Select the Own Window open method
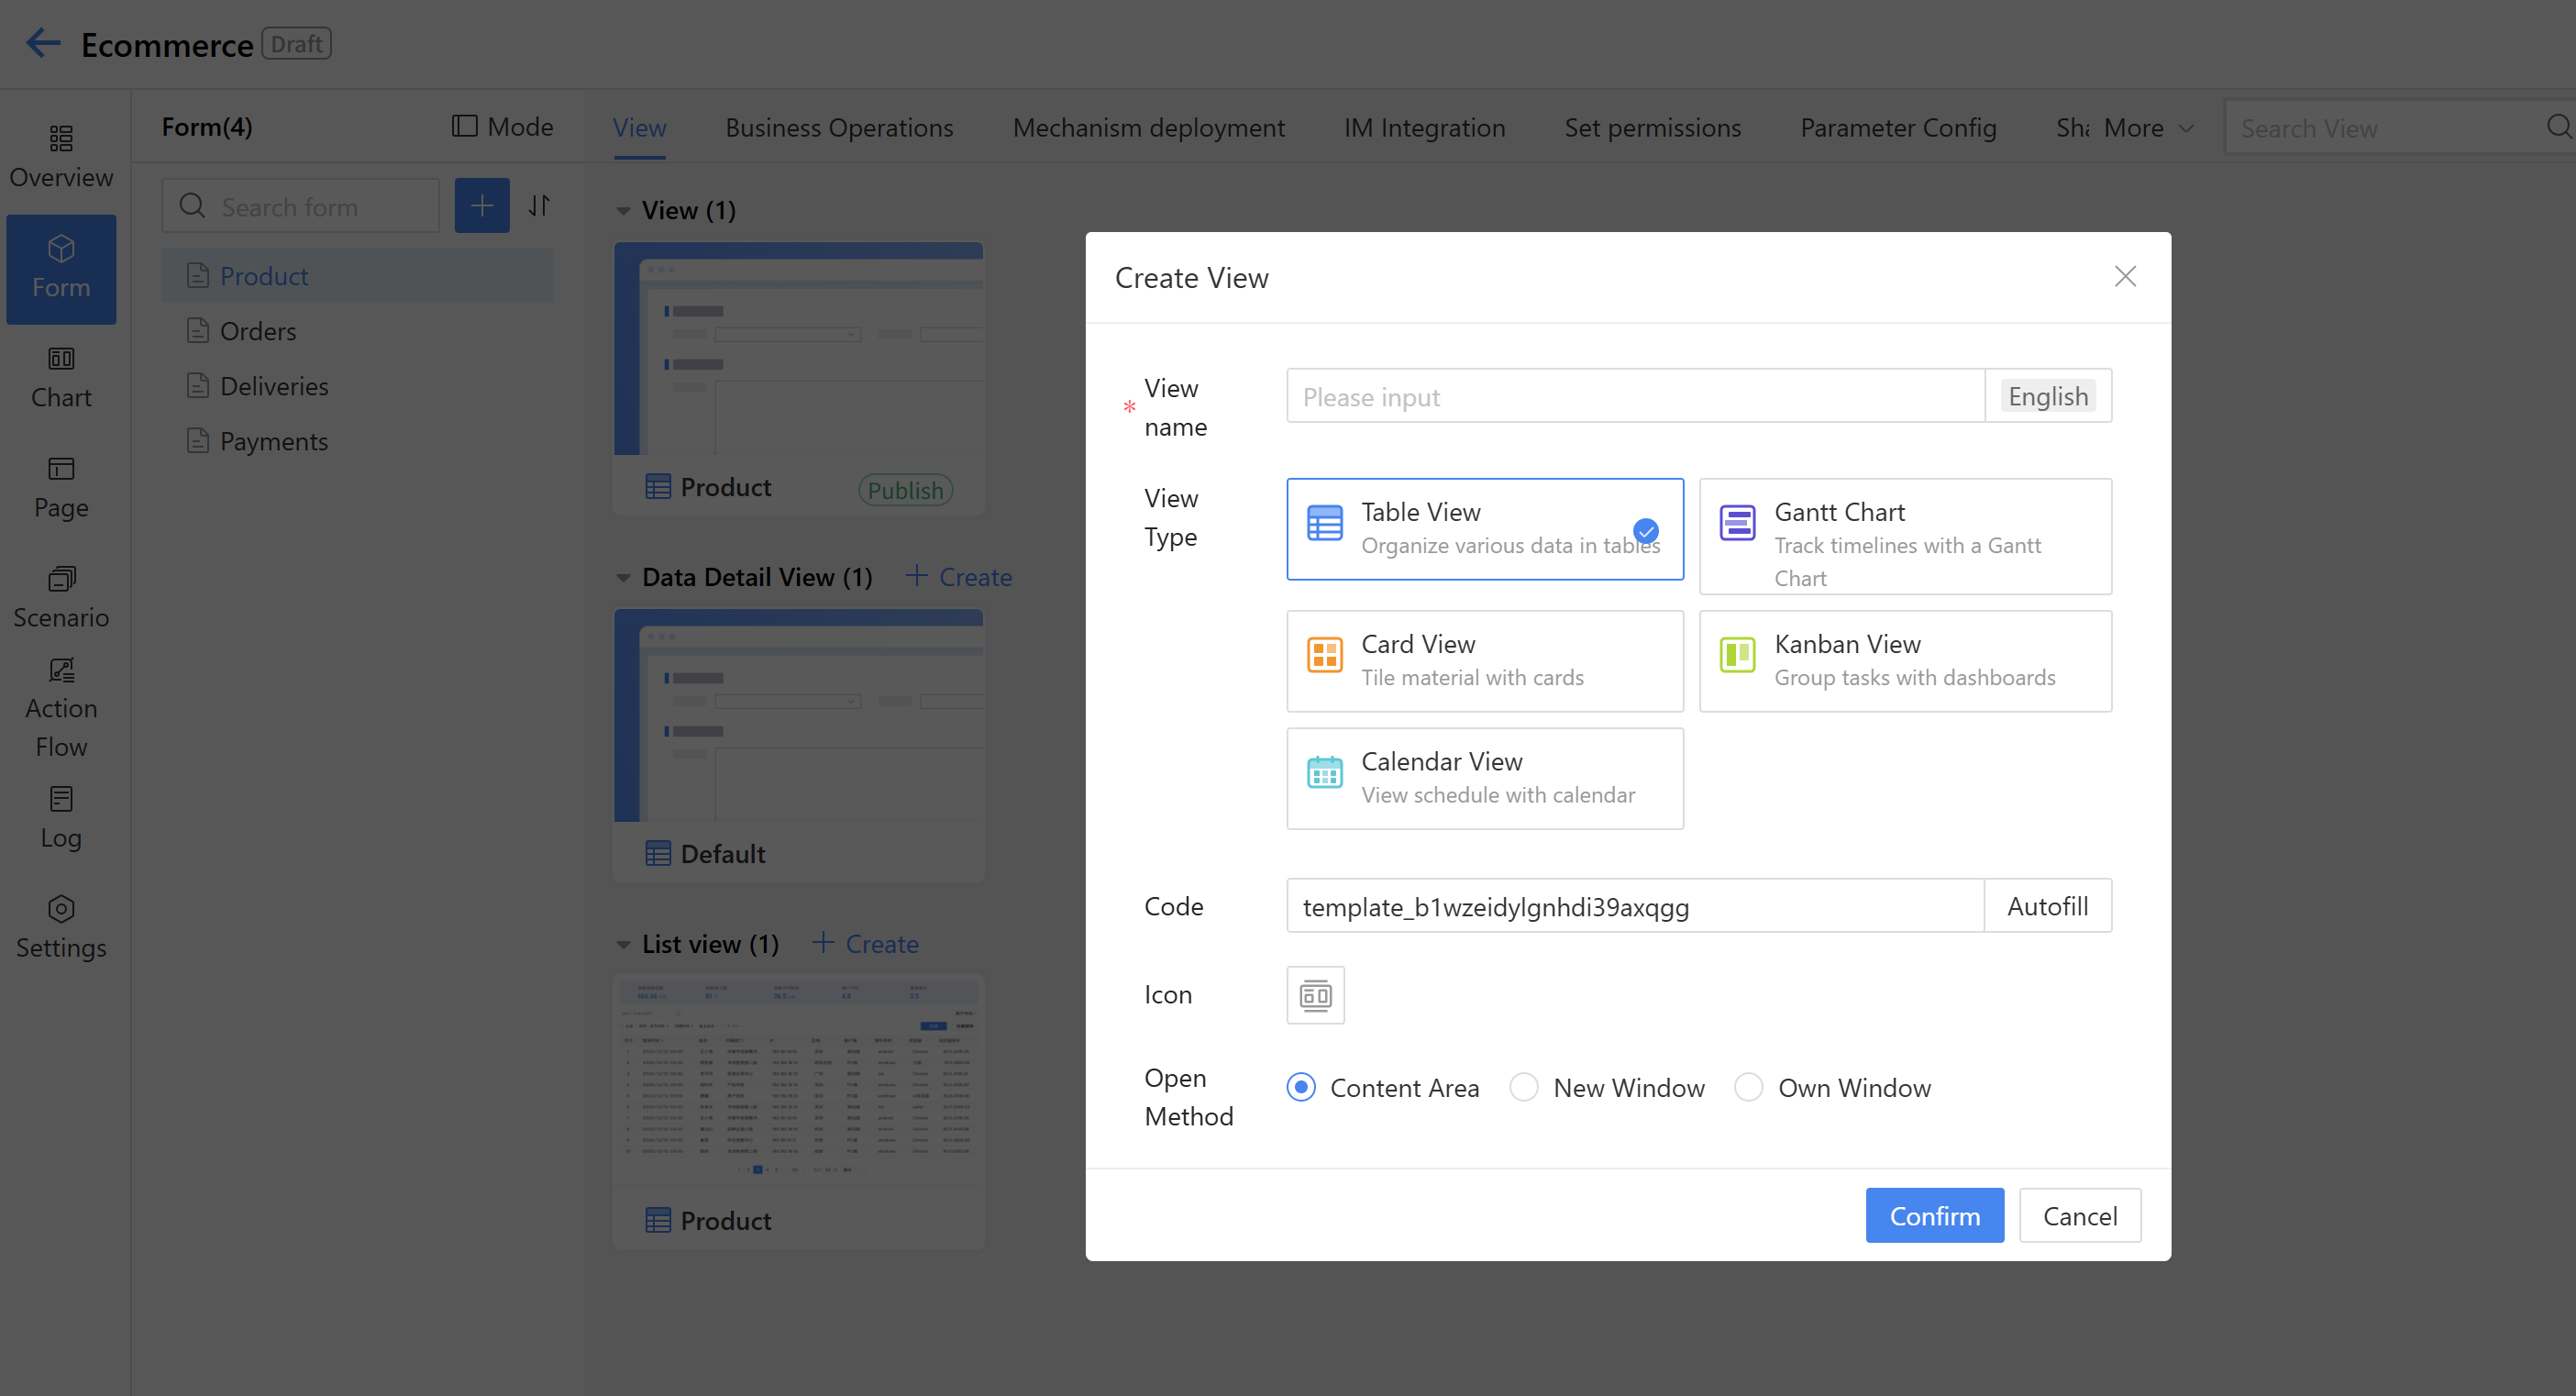 click(1748, 1087)
